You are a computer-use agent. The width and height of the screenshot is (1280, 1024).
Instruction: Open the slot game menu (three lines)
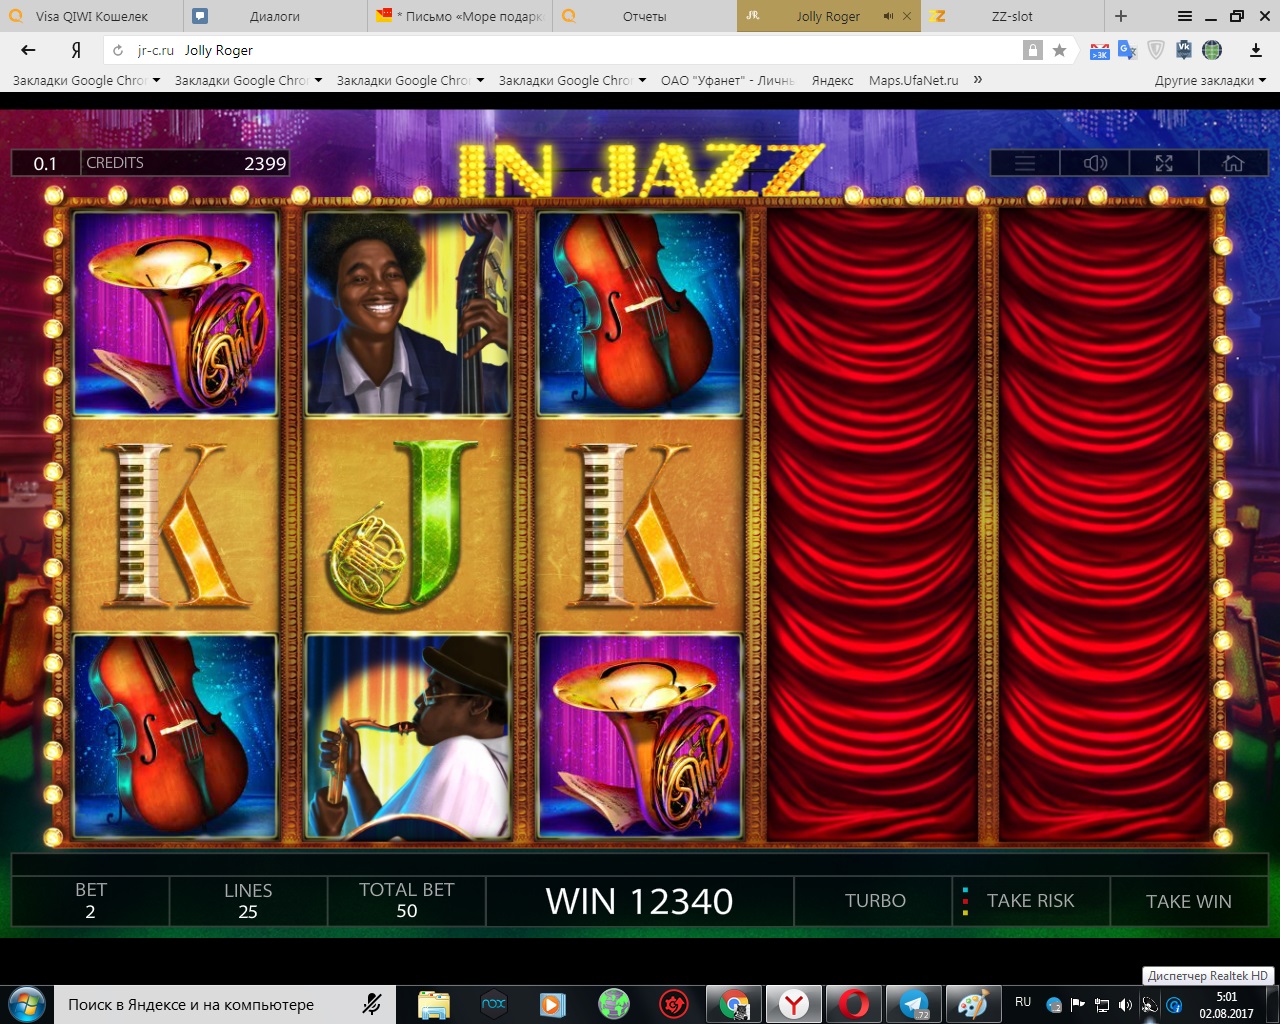(x=1025, y=163)
